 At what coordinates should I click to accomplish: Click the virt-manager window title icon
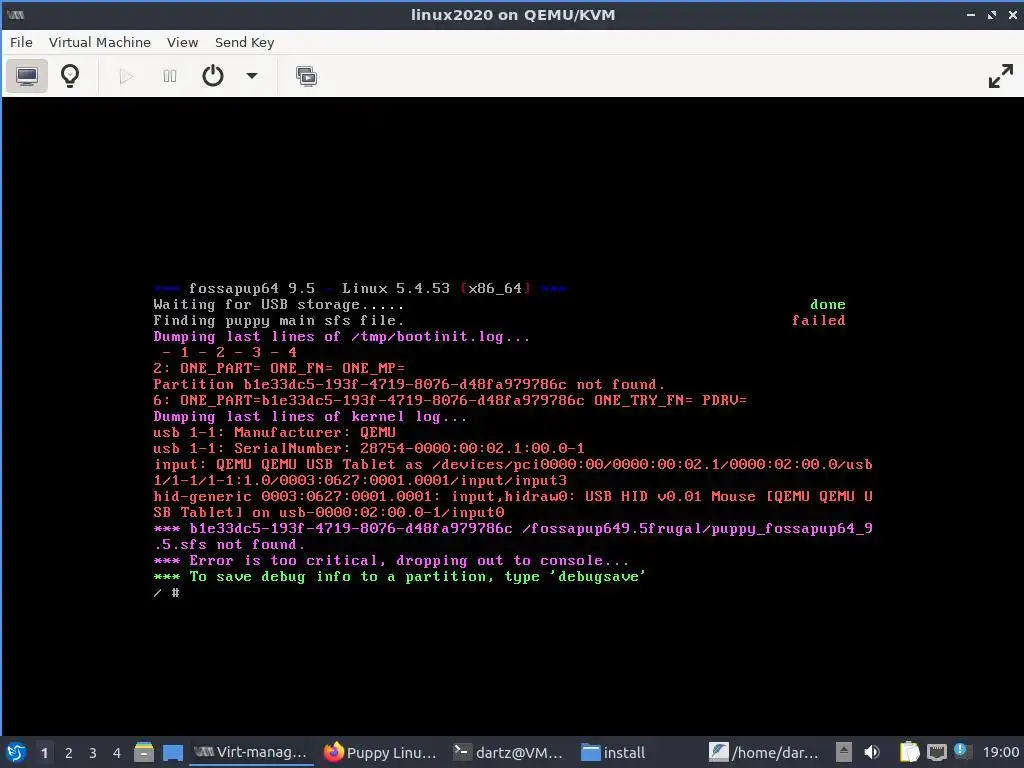(16, 14)
